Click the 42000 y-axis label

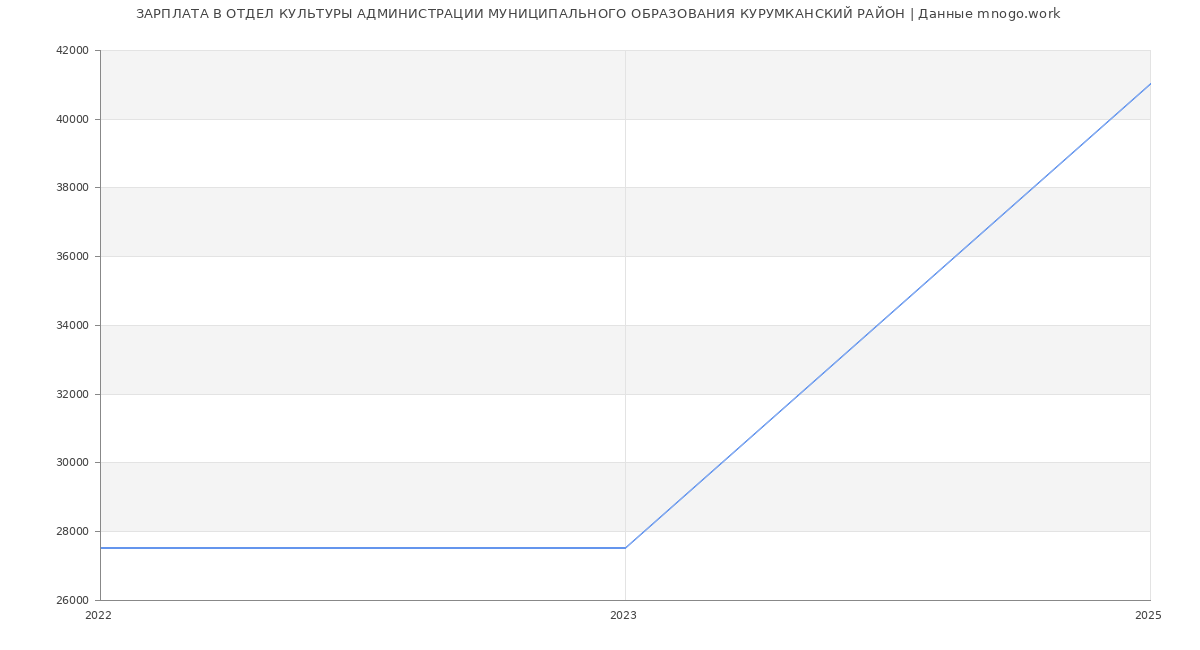click(72, 50)
